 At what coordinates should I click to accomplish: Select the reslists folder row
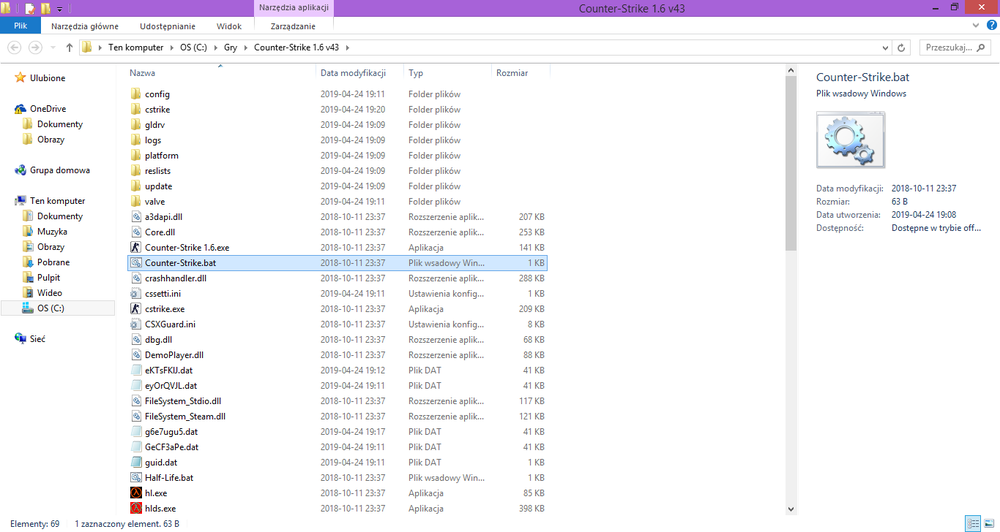coord(337,171)
